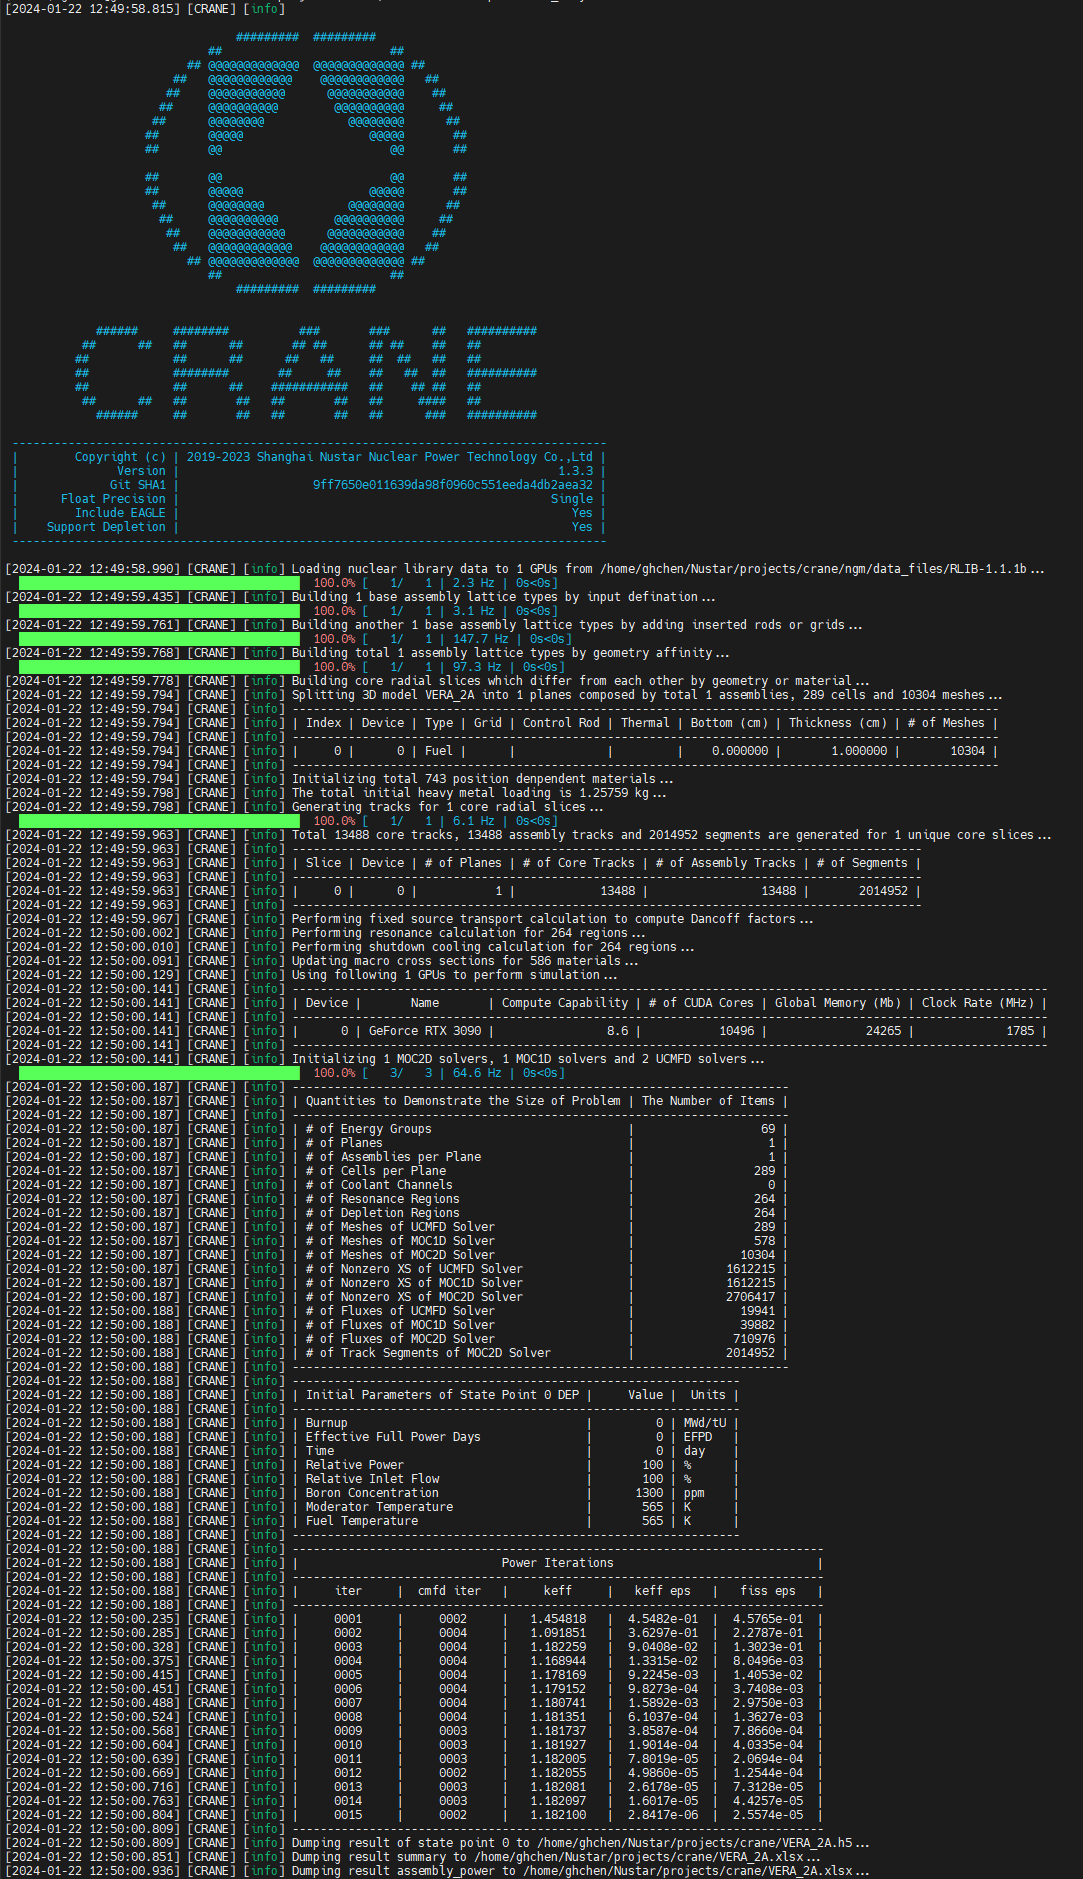The image size is (1083, 1879).
Task: Click the 'Compute Capability' column header
Action: click(x=565, y=1003)
